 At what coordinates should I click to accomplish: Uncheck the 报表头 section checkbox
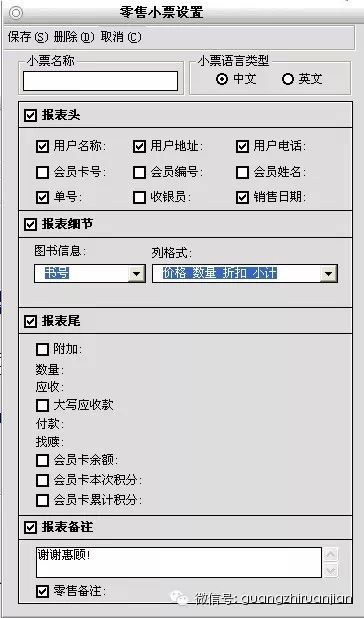[30, 115]
